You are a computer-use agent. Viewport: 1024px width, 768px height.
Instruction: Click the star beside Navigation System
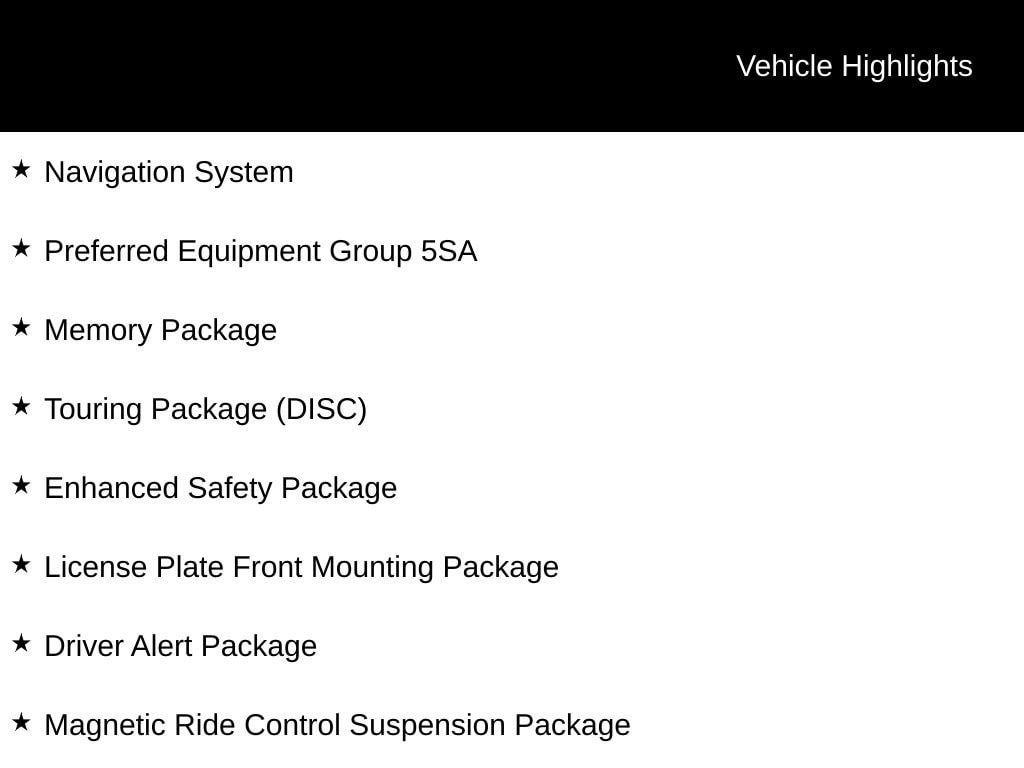21,169
